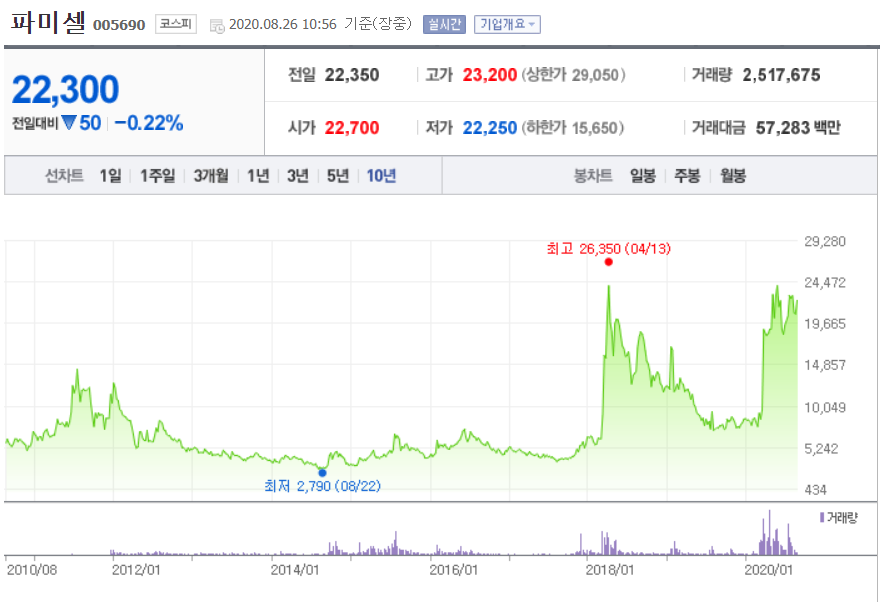The width and height of the screenshot is (880, 602).
Task: Click the 2012/01 date axis label
Action: pos(136,570)
